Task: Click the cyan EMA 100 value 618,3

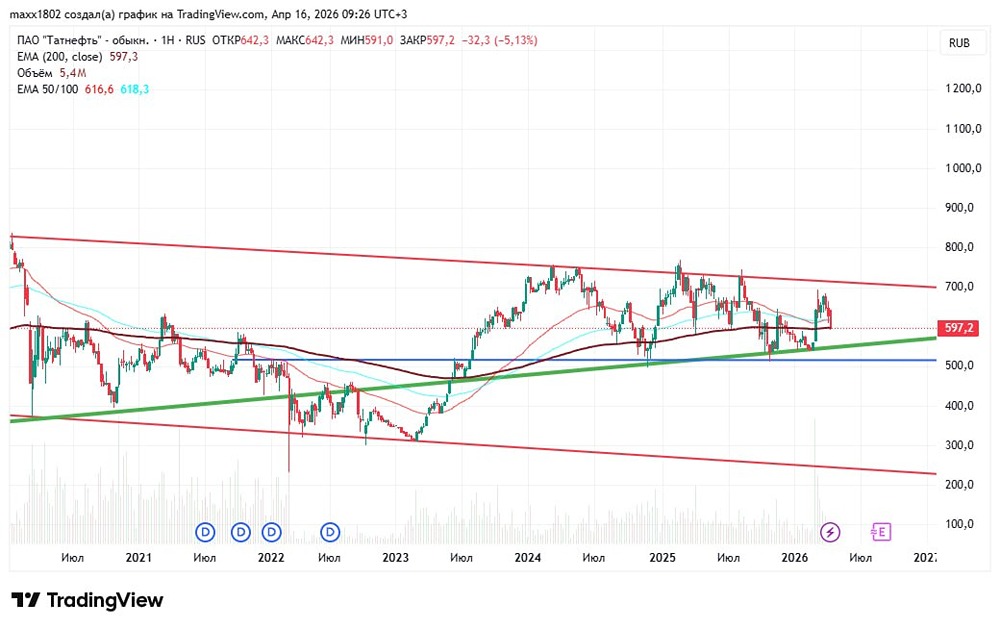Action: click(135, 89)
